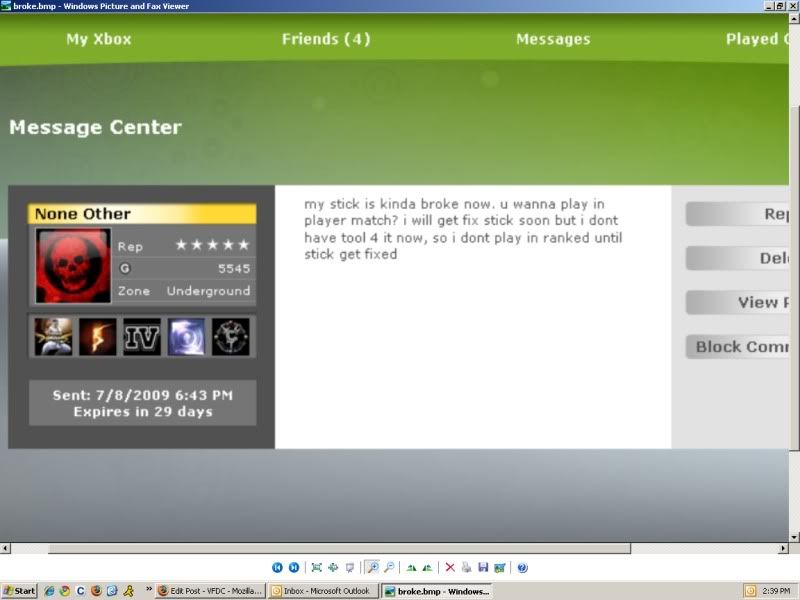
Task: Click the message body text about broken stick
Action: (x=463, y=229)
